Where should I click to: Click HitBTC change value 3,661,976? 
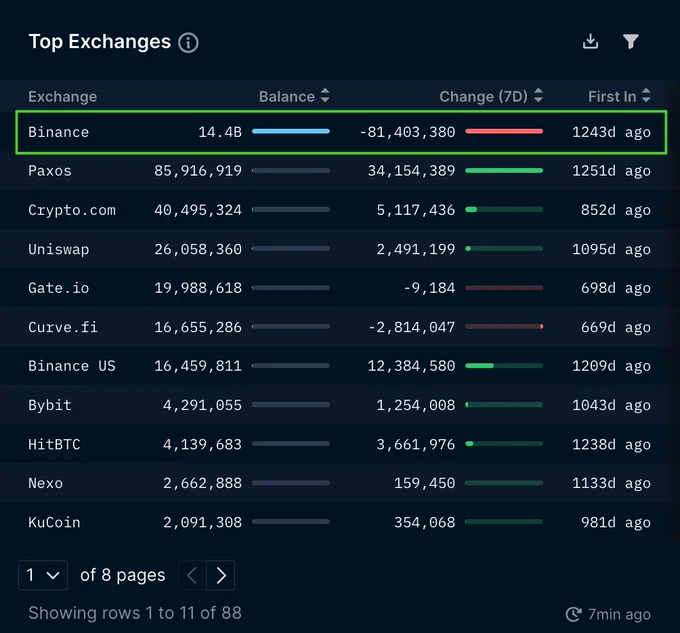pyautogui.click(x=416, y=444)
